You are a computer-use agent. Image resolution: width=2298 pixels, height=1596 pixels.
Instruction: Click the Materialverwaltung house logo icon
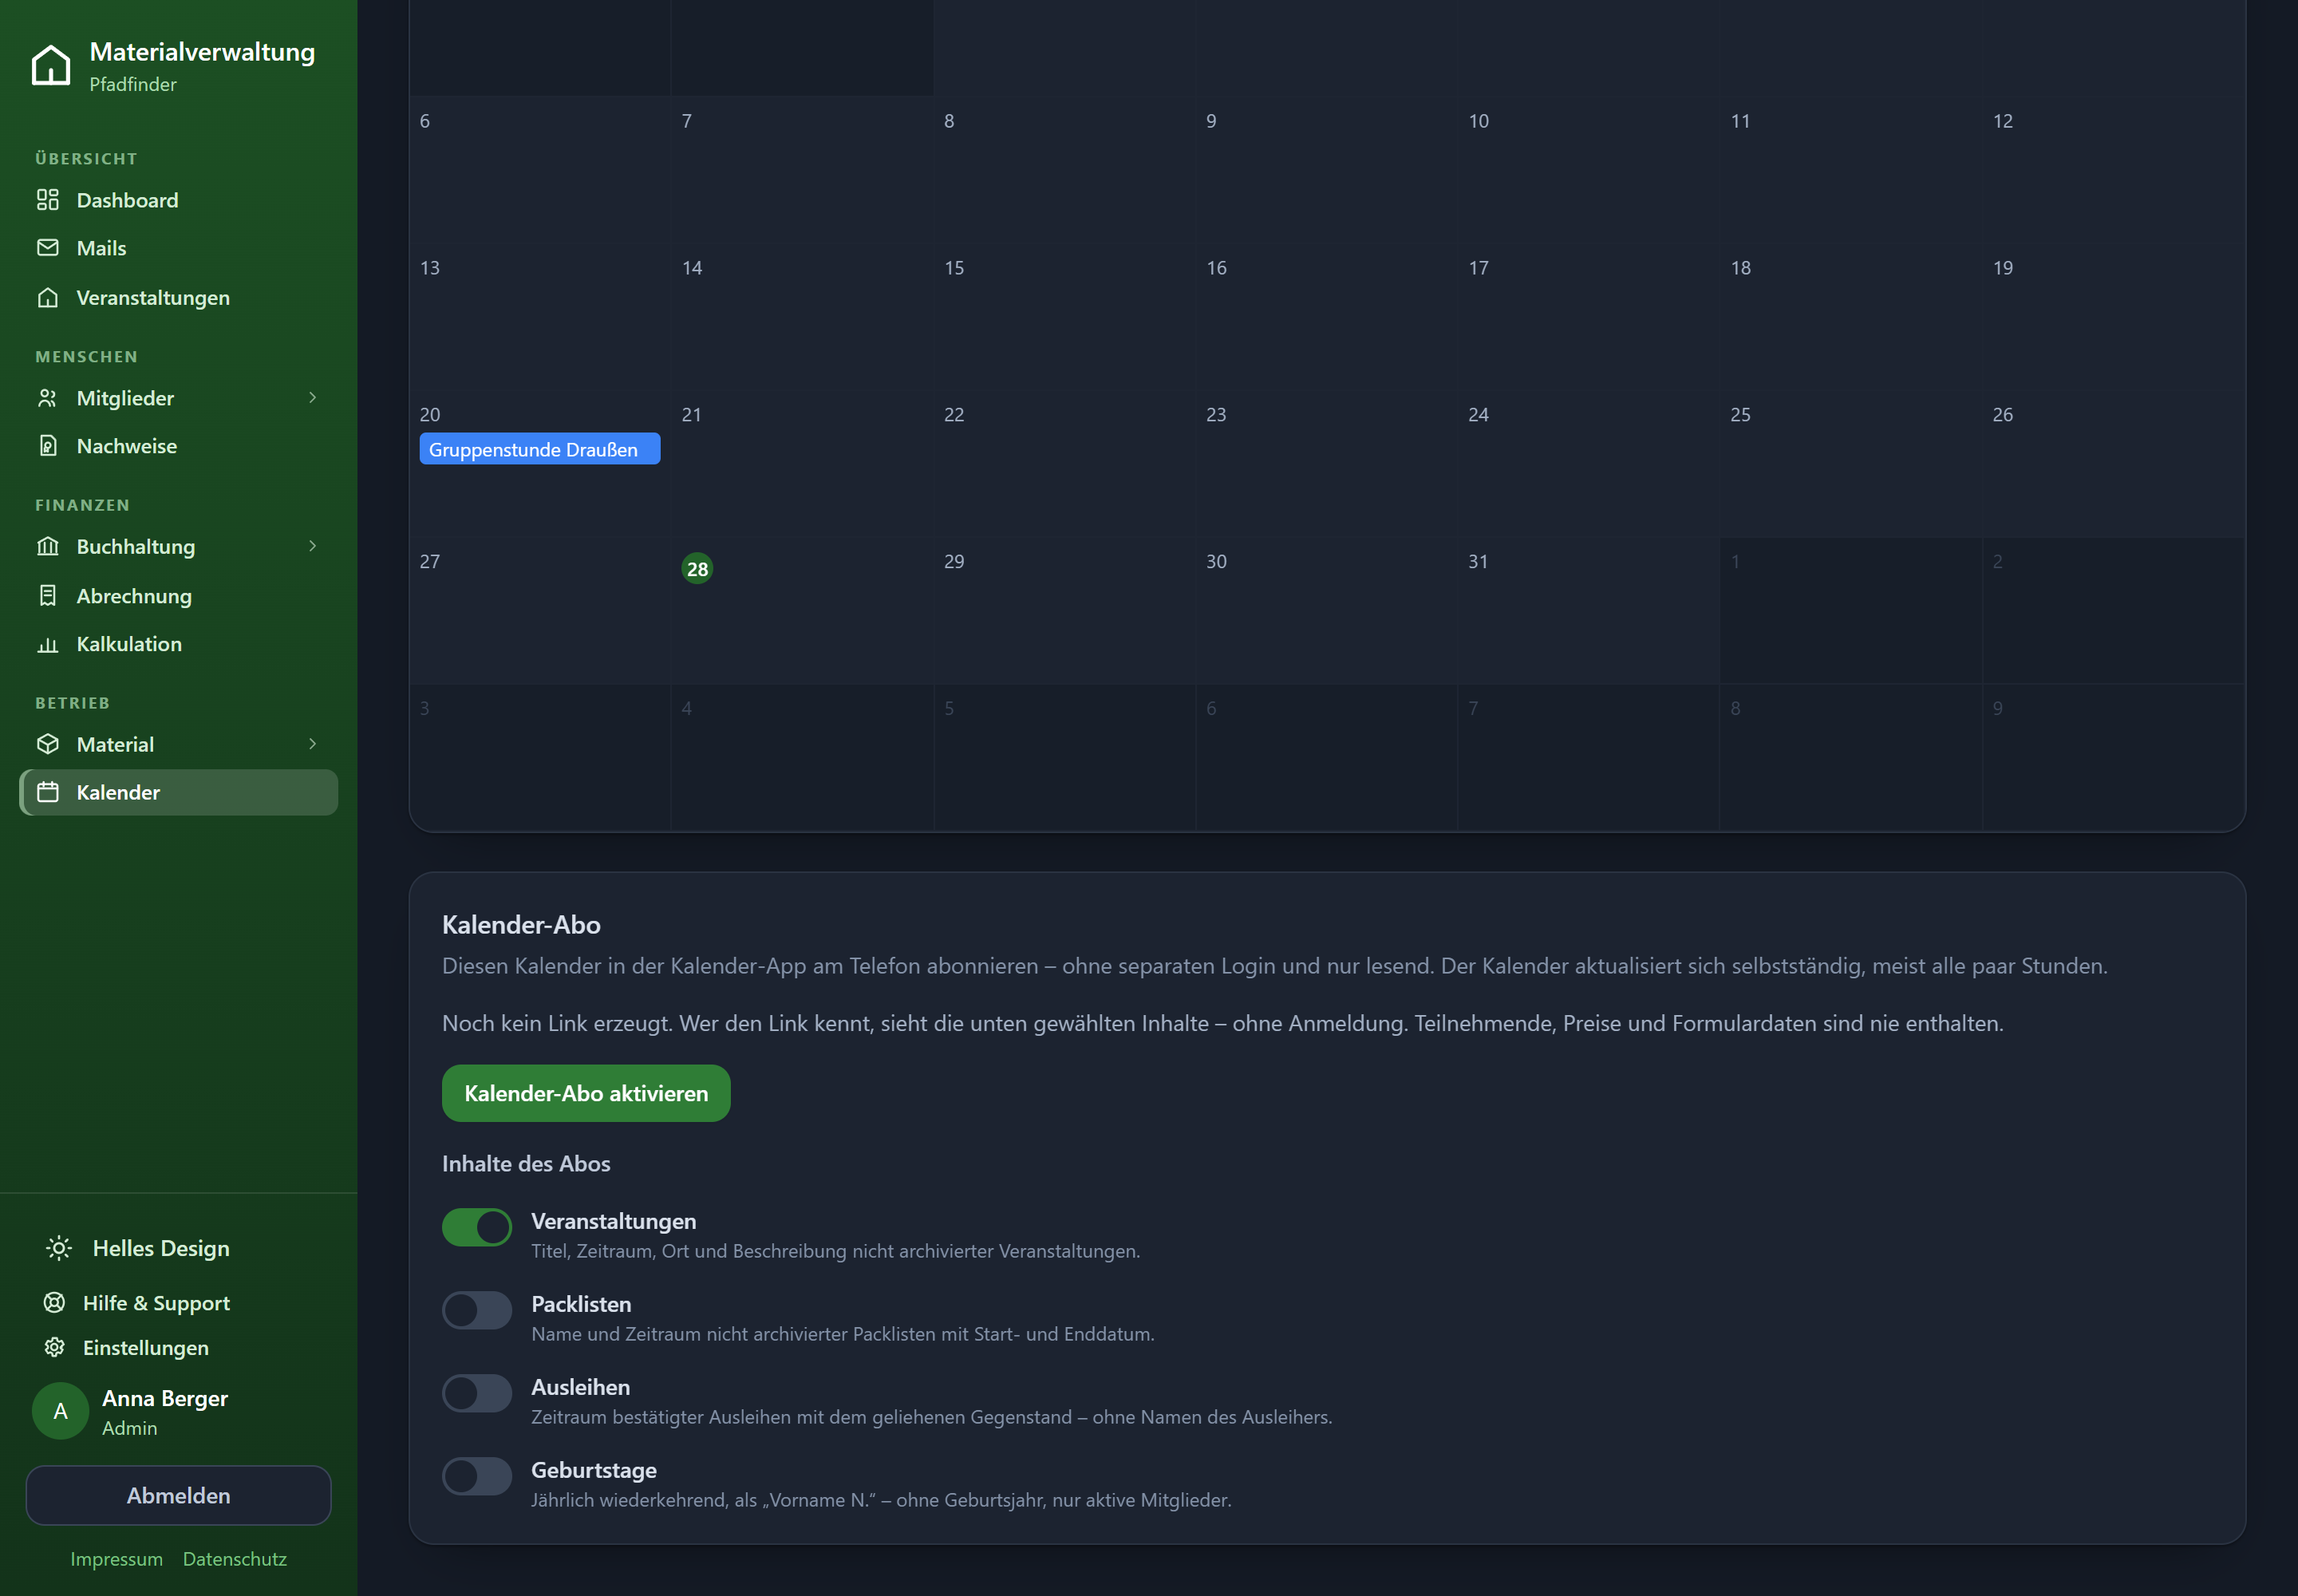click(51, 65)
